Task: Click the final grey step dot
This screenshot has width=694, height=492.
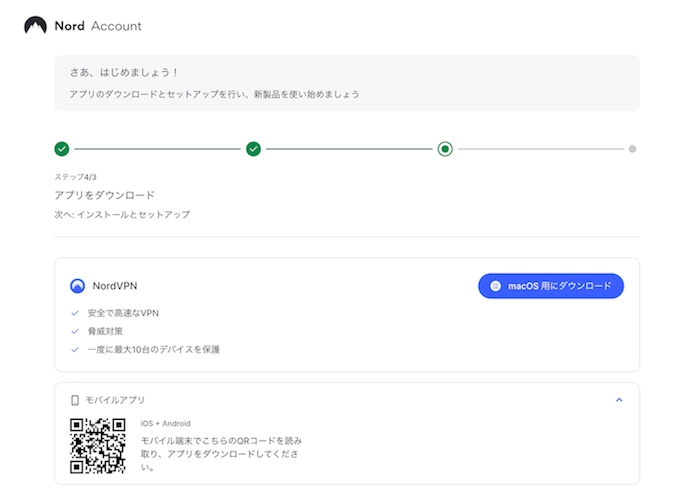Action: [632, 149]
